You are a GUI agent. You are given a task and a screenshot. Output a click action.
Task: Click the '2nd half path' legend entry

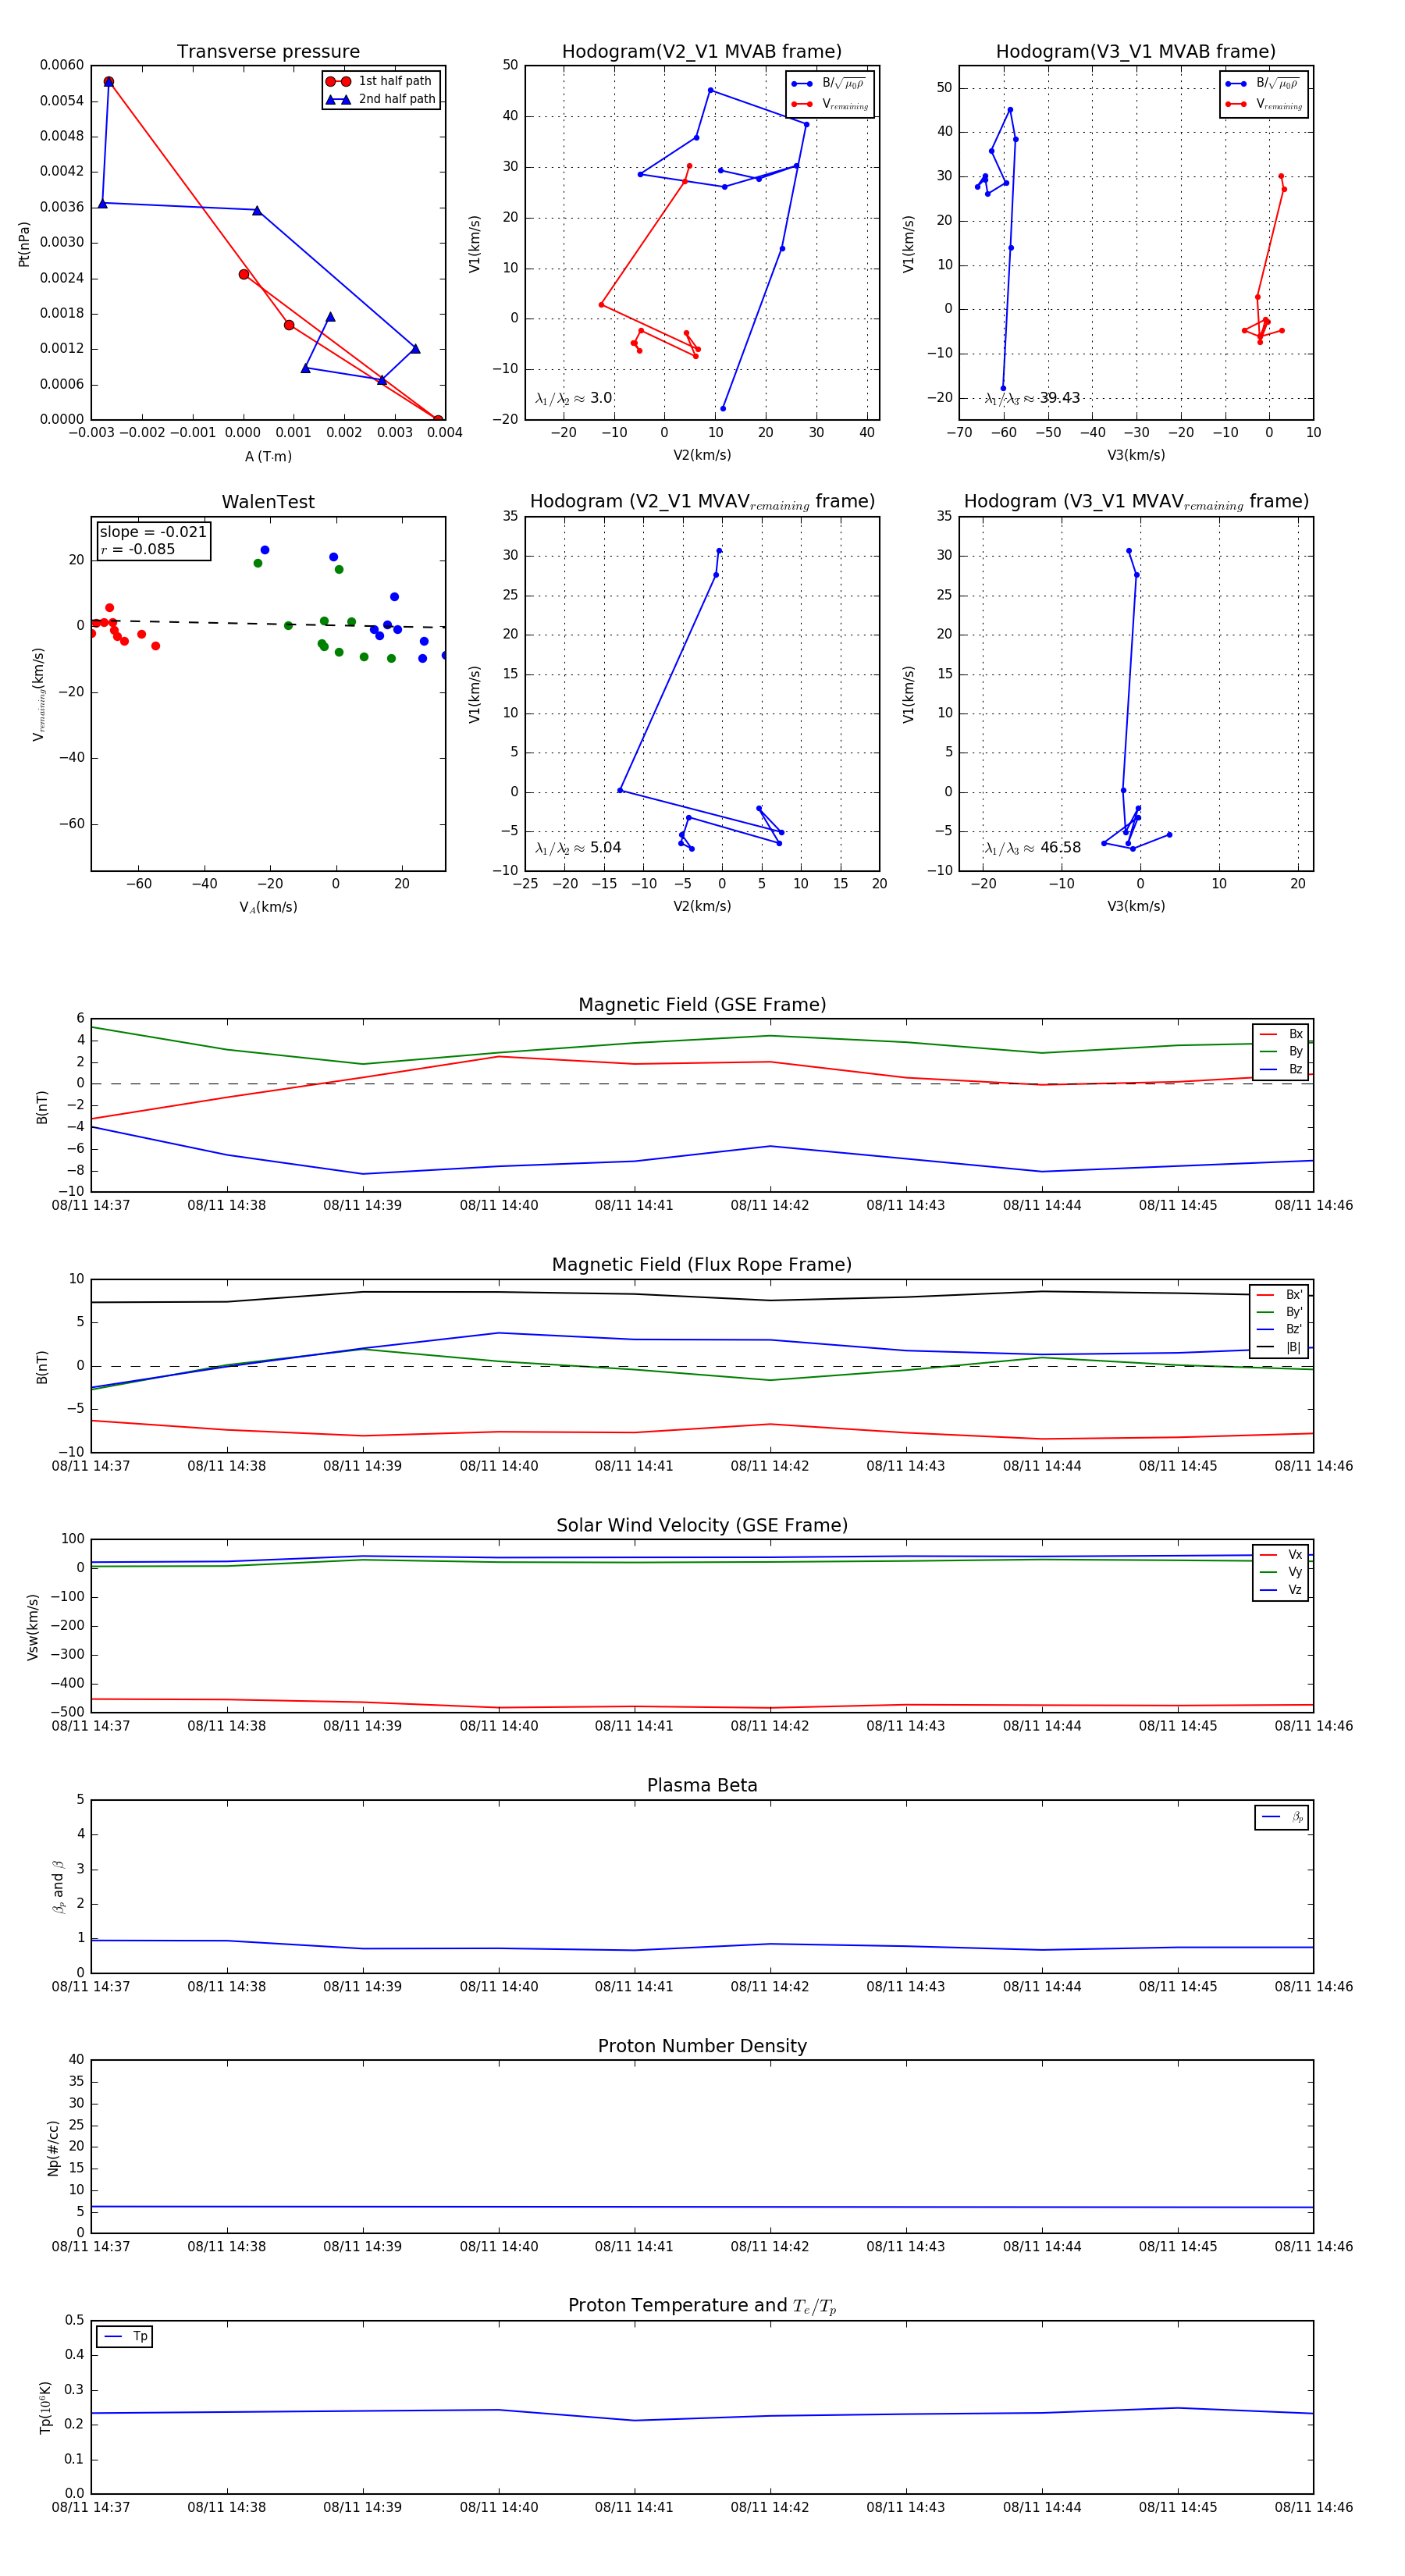(x=380, y=99)
